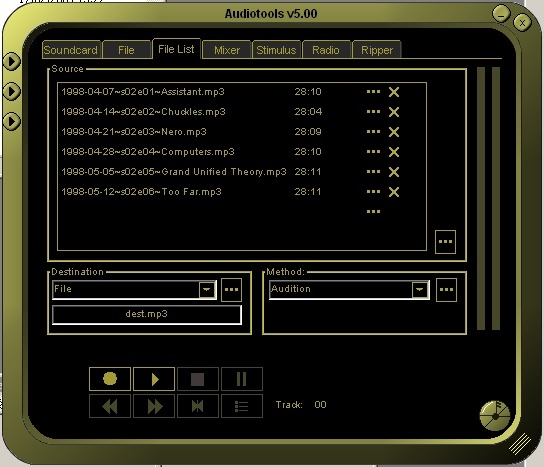
Task: Go to the Ripper tab
Action: tap(377, 50)
